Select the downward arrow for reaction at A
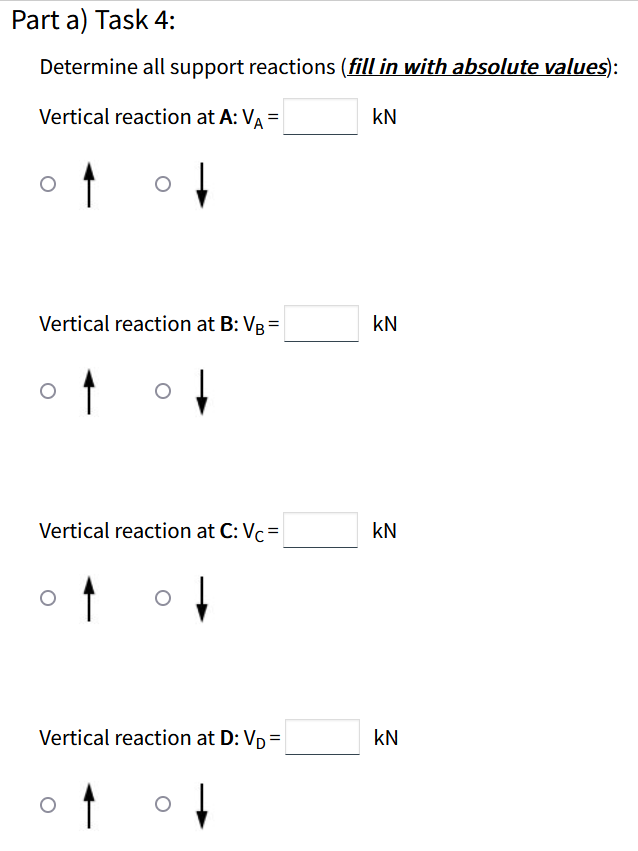 (x=202, y=184)
